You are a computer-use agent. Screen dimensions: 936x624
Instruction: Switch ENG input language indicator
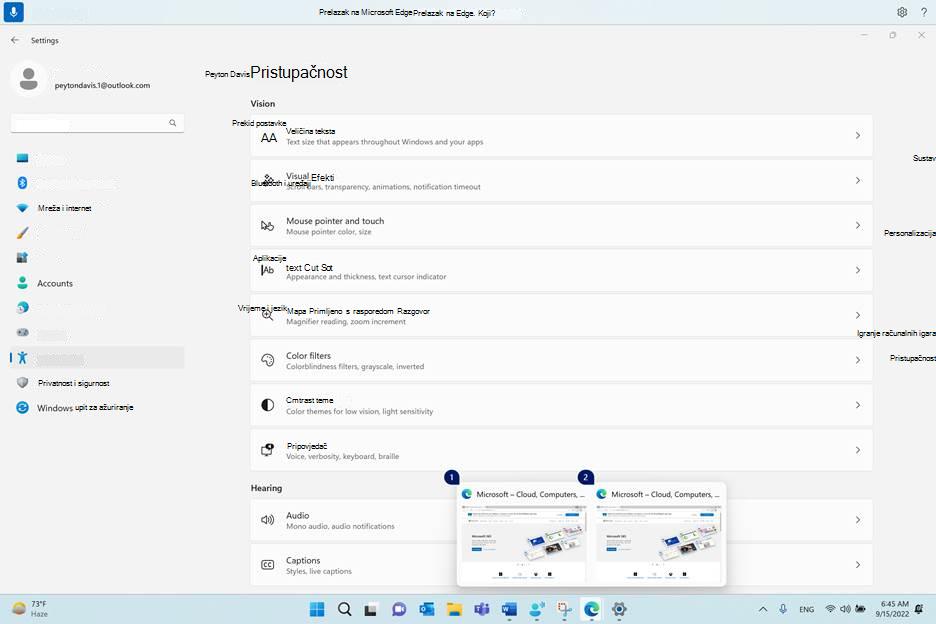point(806,609)
